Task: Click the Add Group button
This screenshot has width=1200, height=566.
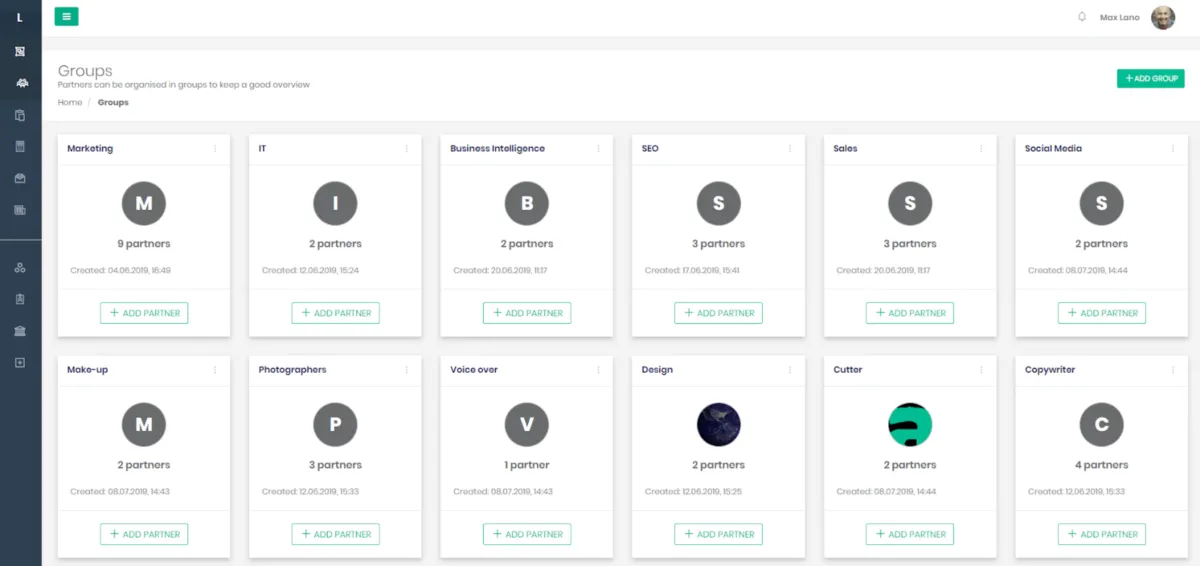Action: coord(1150,78)
